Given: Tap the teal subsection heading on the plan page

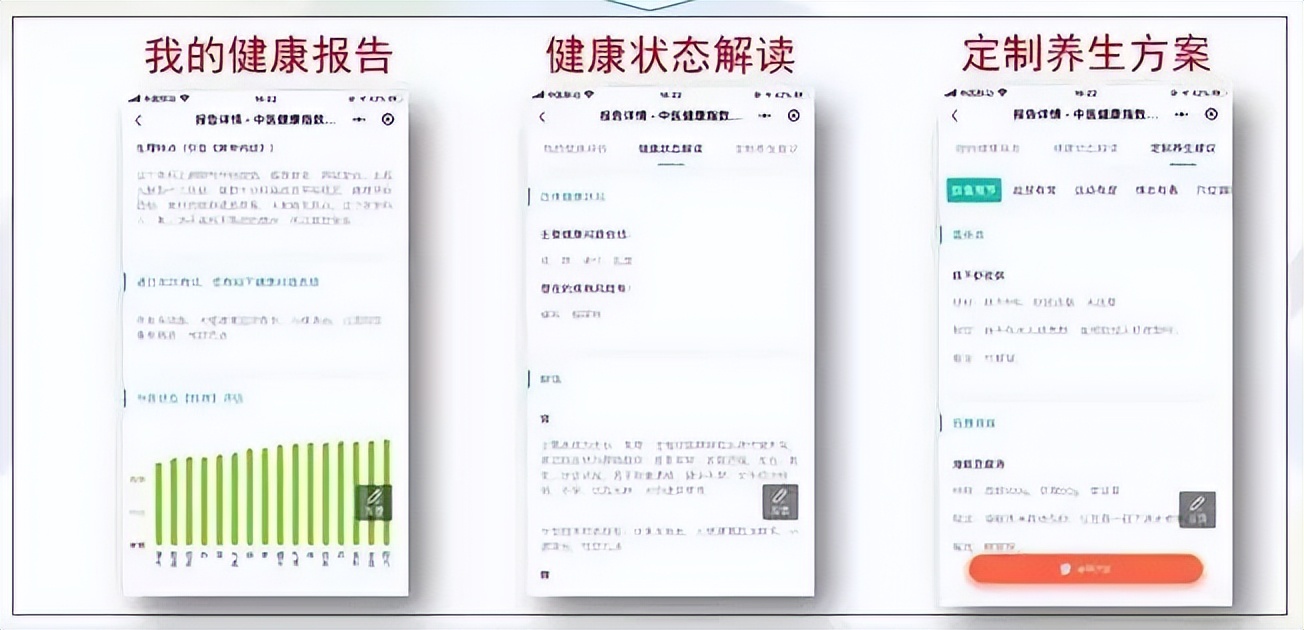Looking at the screenshot, I should (x=967, y=234).
